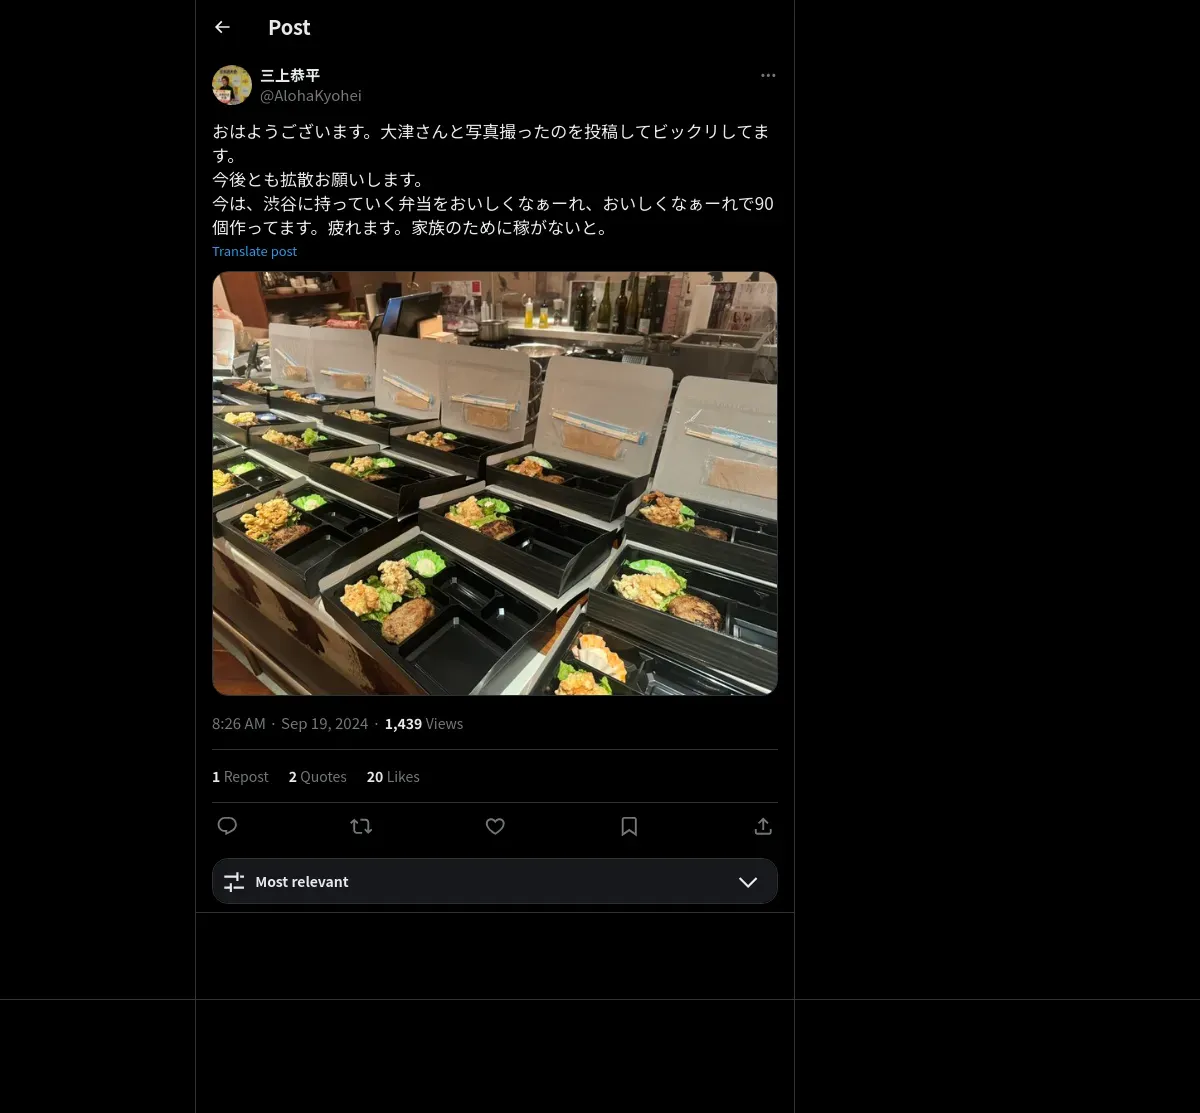View the 2 Quotes list
The image size is (1200, 1113).
click(x=318, y=777)
